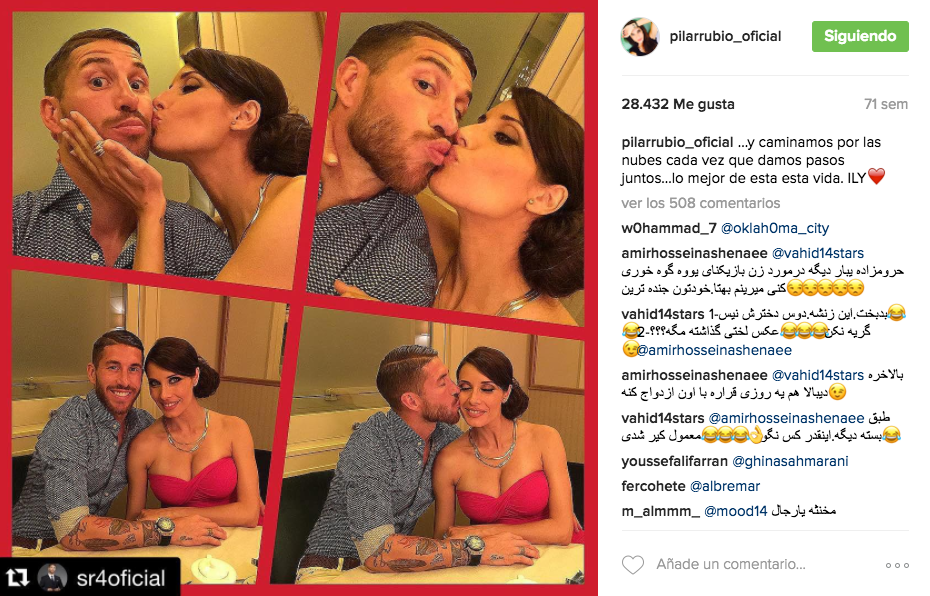Open youssefalifarran commenter profile
The width and height of the screenshot is (930, 596).
674,461
